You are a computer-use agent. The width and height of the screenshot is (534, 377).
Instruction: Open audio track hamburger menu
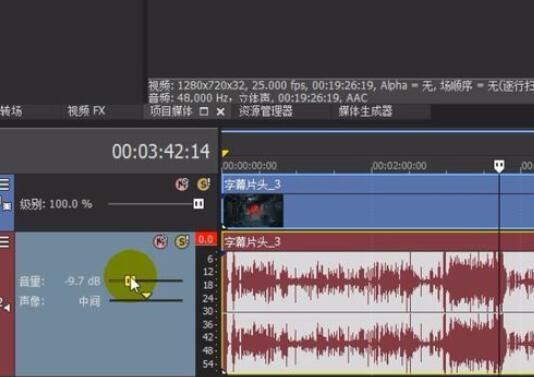point(4,242)
